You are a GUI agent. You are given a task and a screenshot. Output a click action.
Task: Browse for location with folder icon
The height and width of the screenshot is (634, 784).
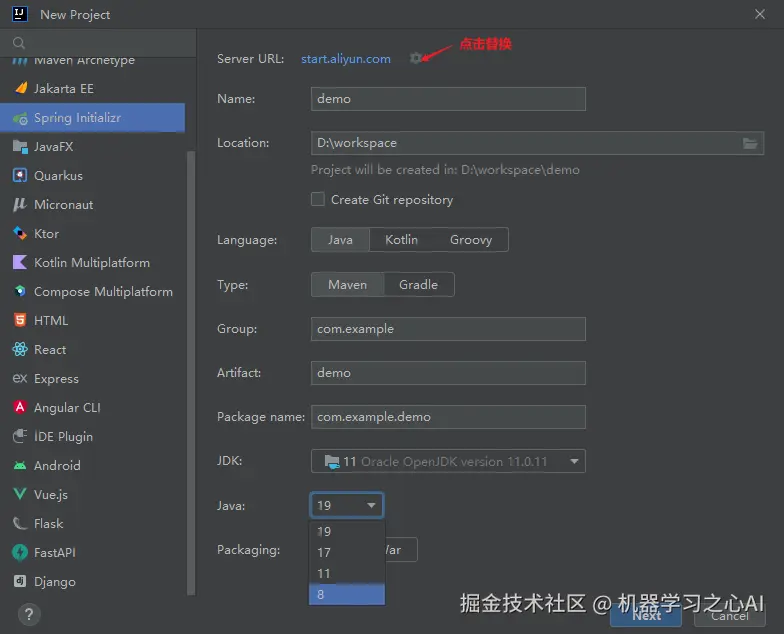(x=750, y=144)
